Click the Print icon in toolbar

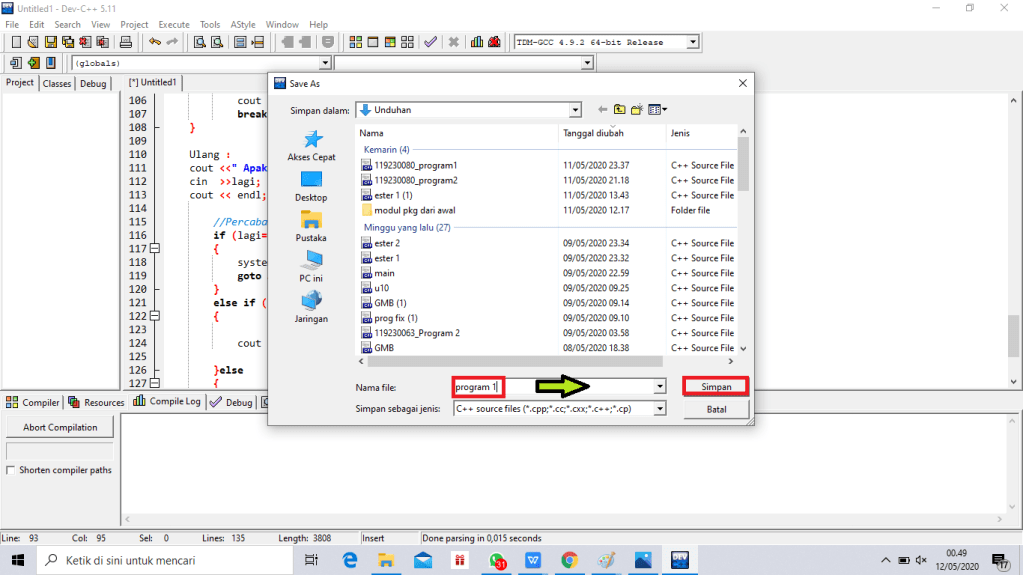126,42
